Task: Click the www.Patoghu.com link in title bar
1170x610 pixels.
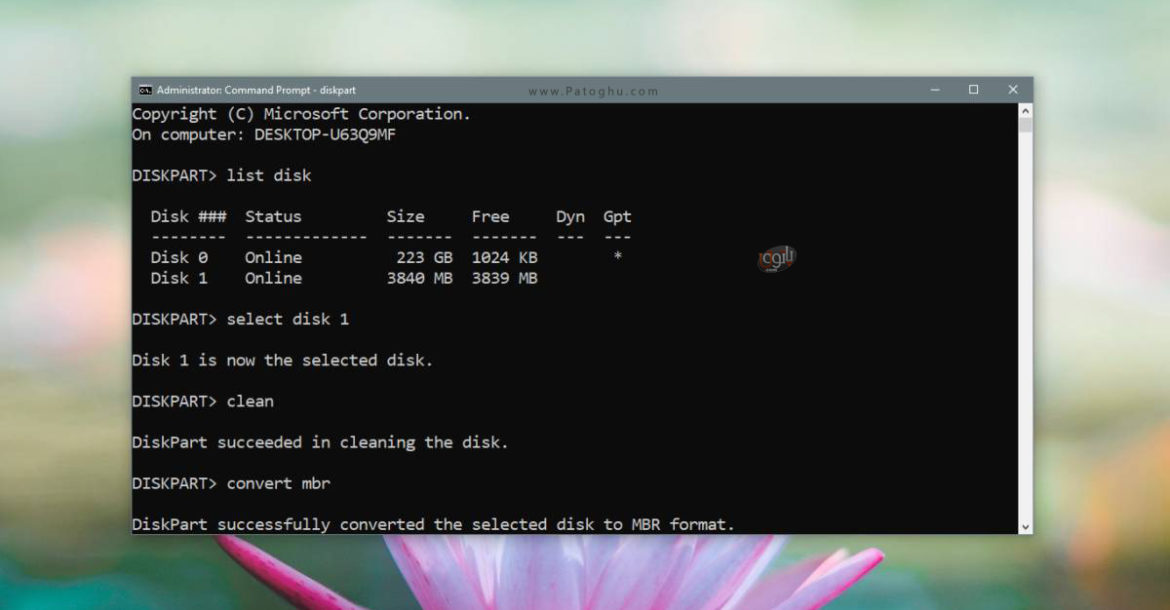Action: (x=592, y=90)
